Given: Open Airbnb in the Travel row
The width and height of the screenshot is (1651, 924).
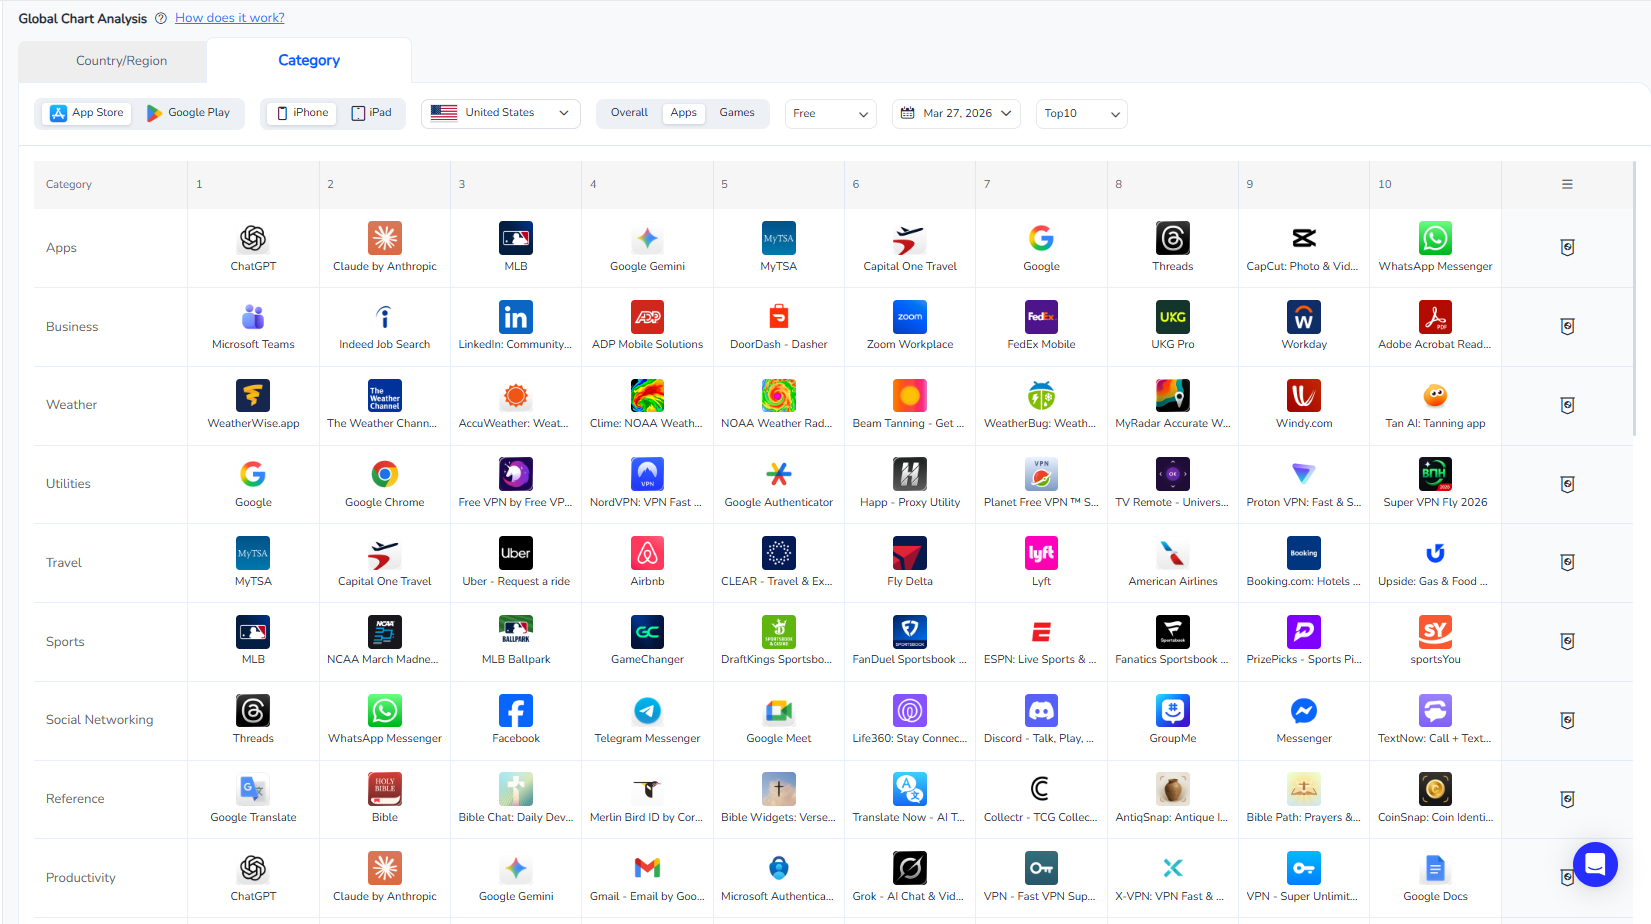Looking at the screenshot, I should (647, 553).
